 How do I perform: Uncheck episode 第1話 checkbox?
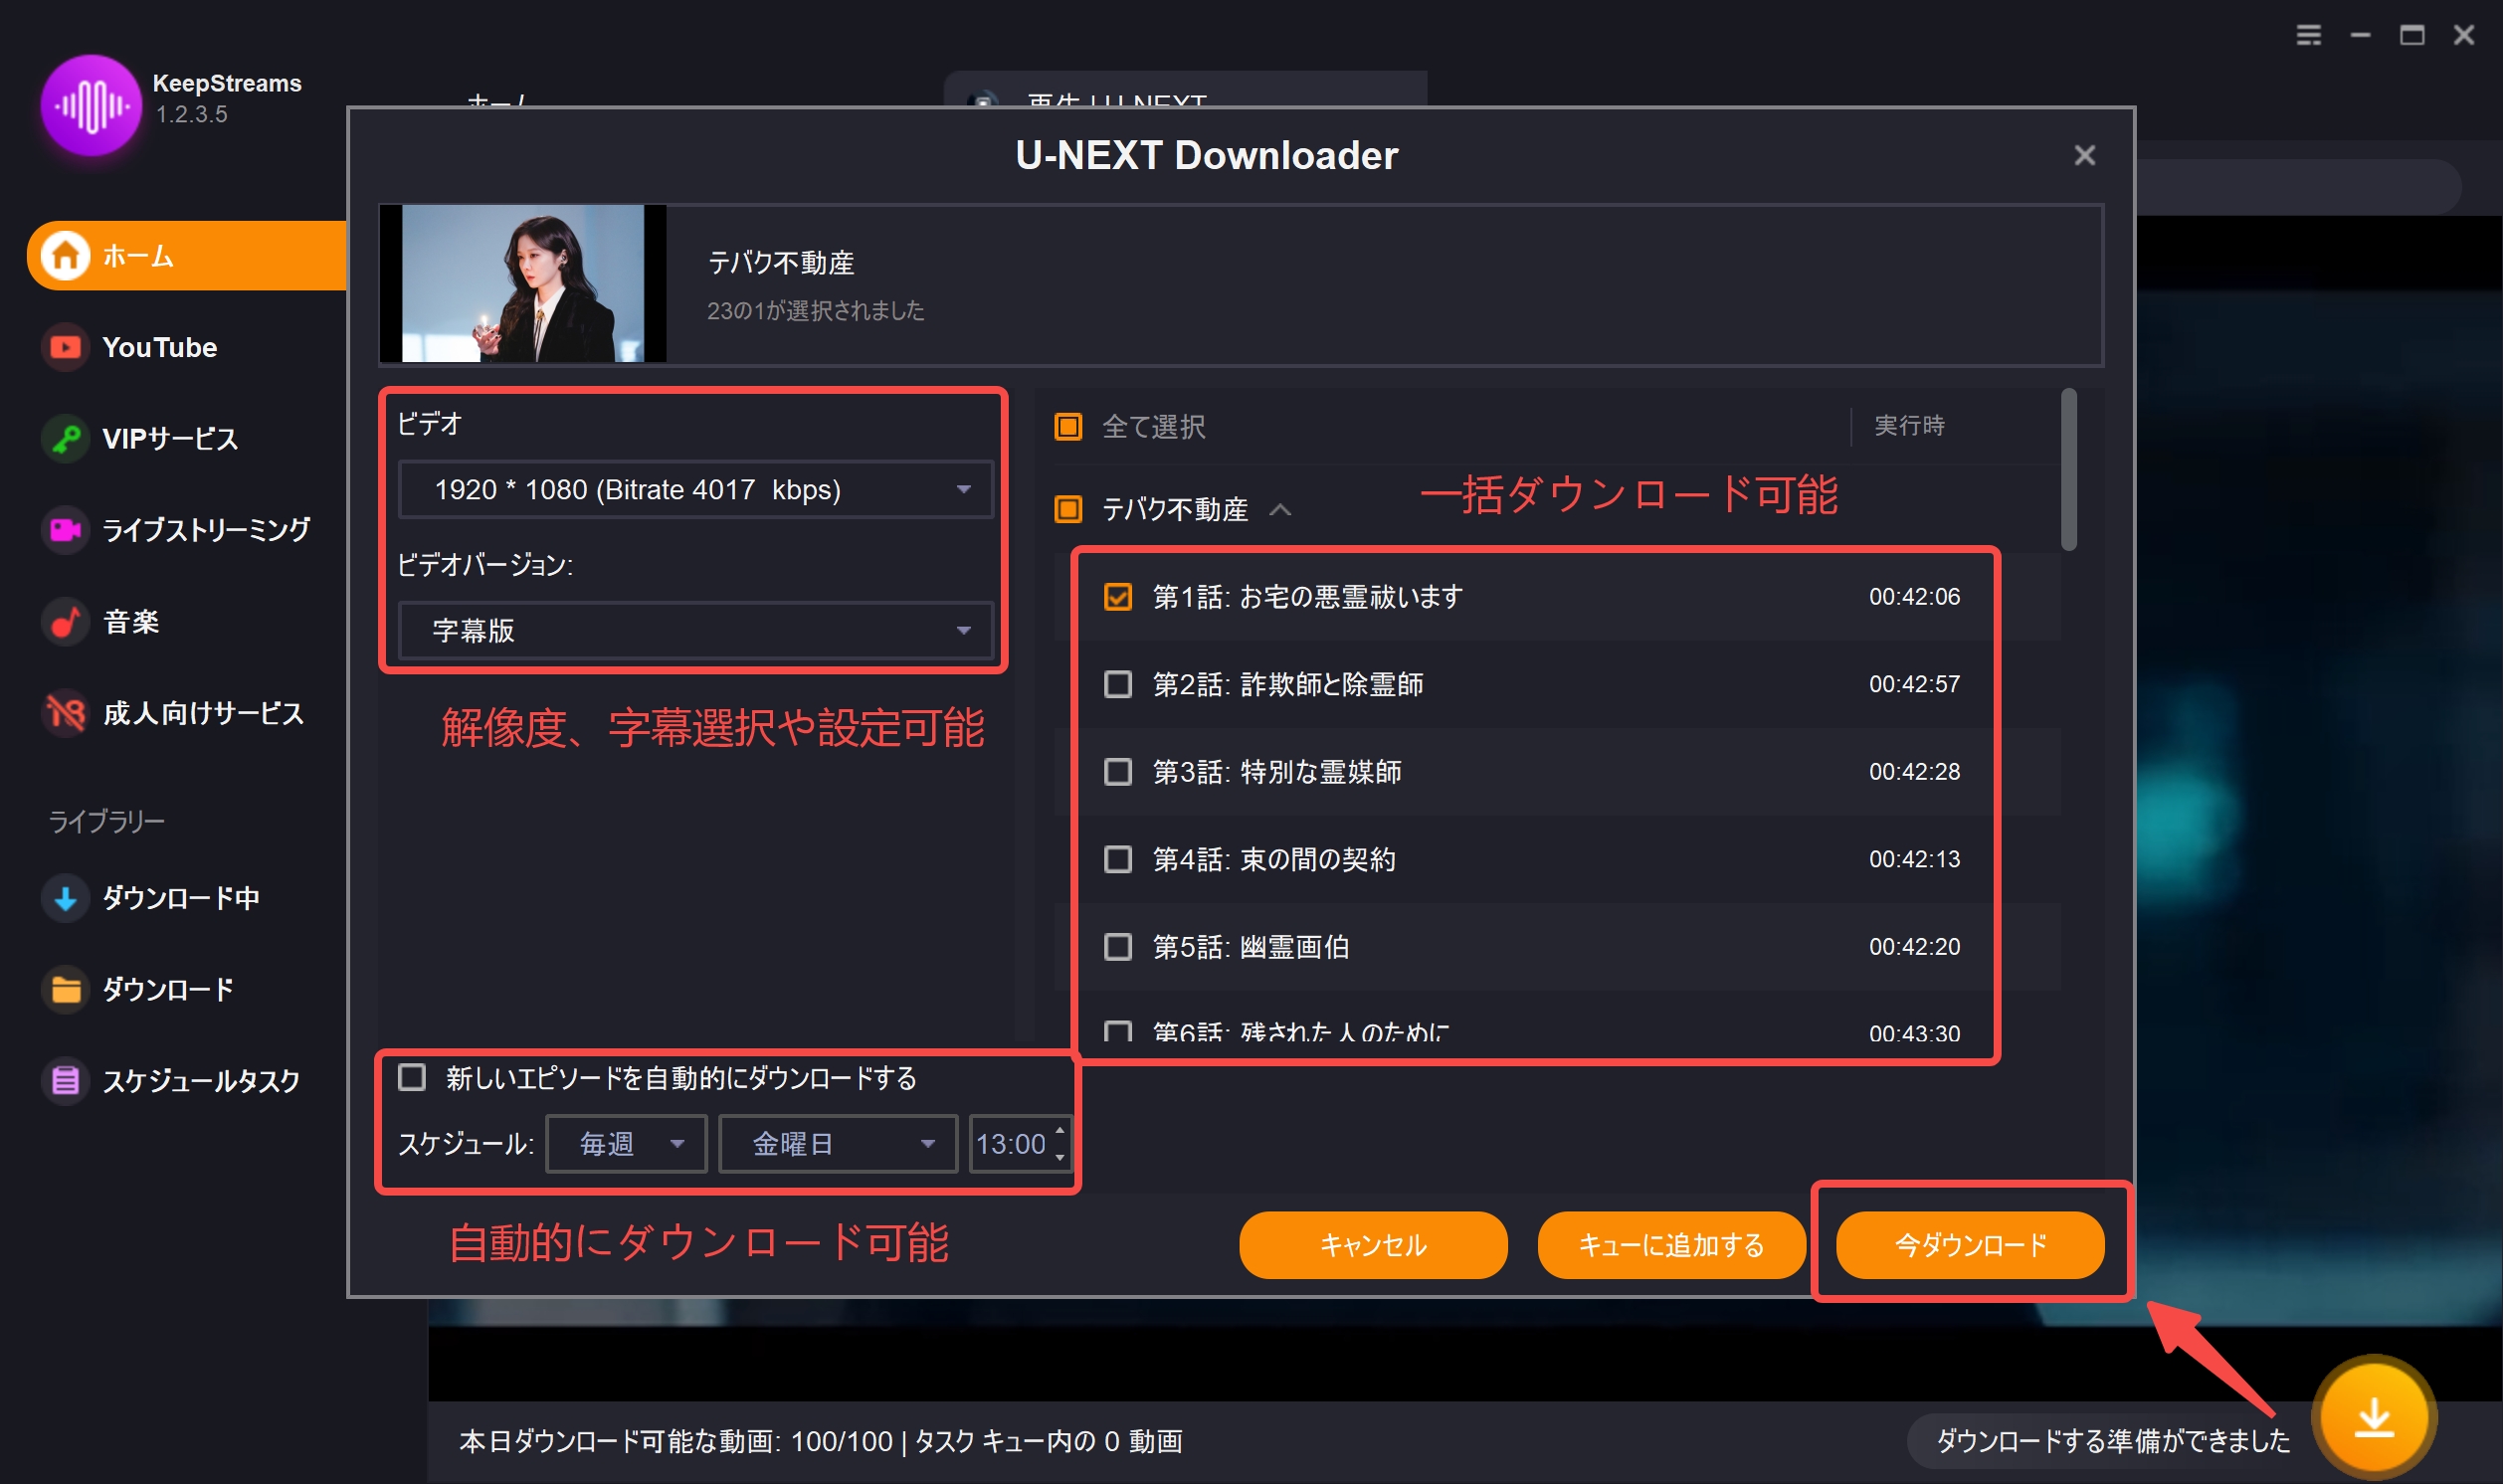pos(1117,597)
